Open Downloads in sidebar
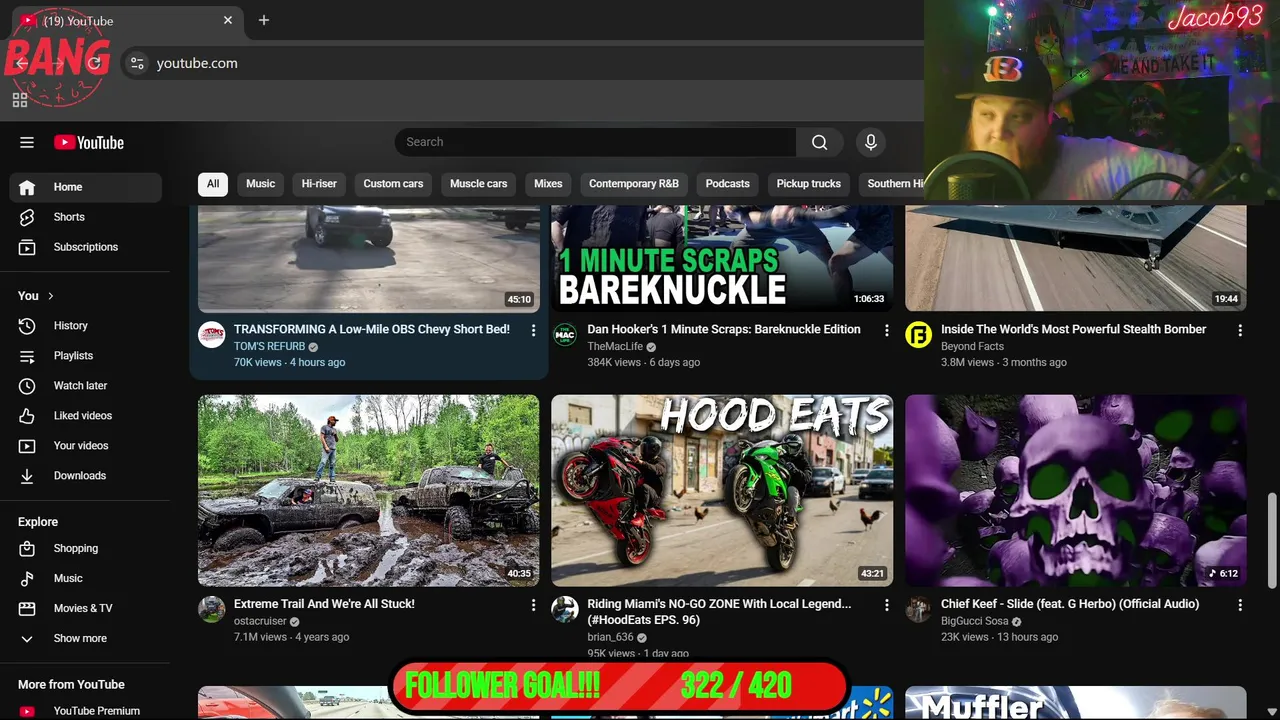The image size is (1280, 720). [x=85, y=476]
